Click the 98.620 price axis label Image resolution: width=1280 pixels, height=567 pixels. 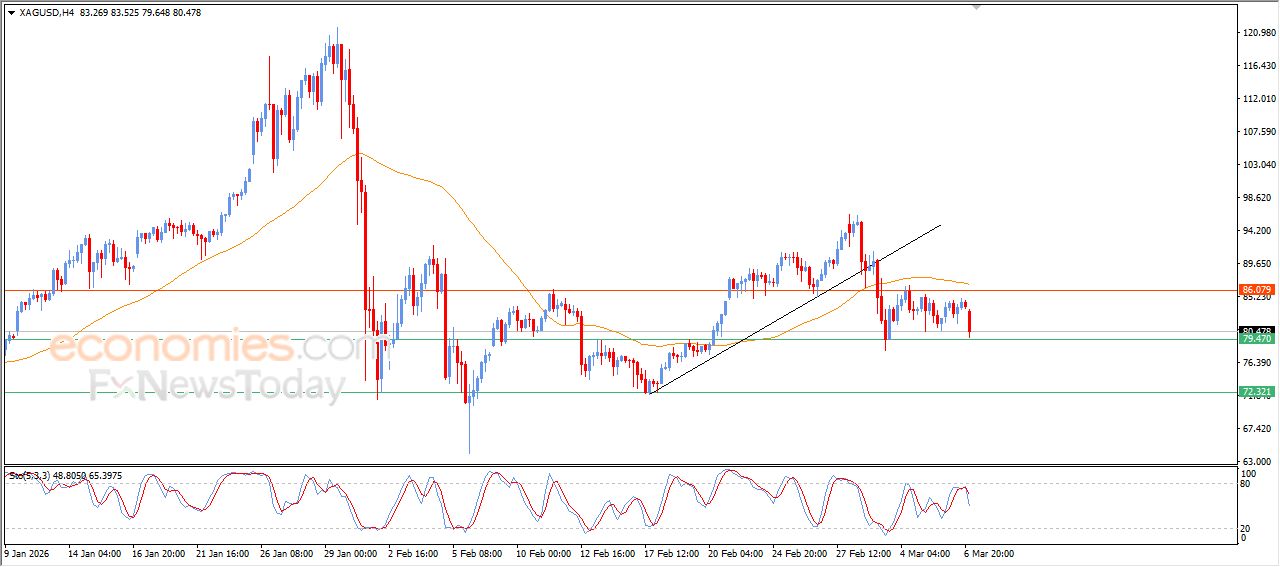tap(1257, 198)
